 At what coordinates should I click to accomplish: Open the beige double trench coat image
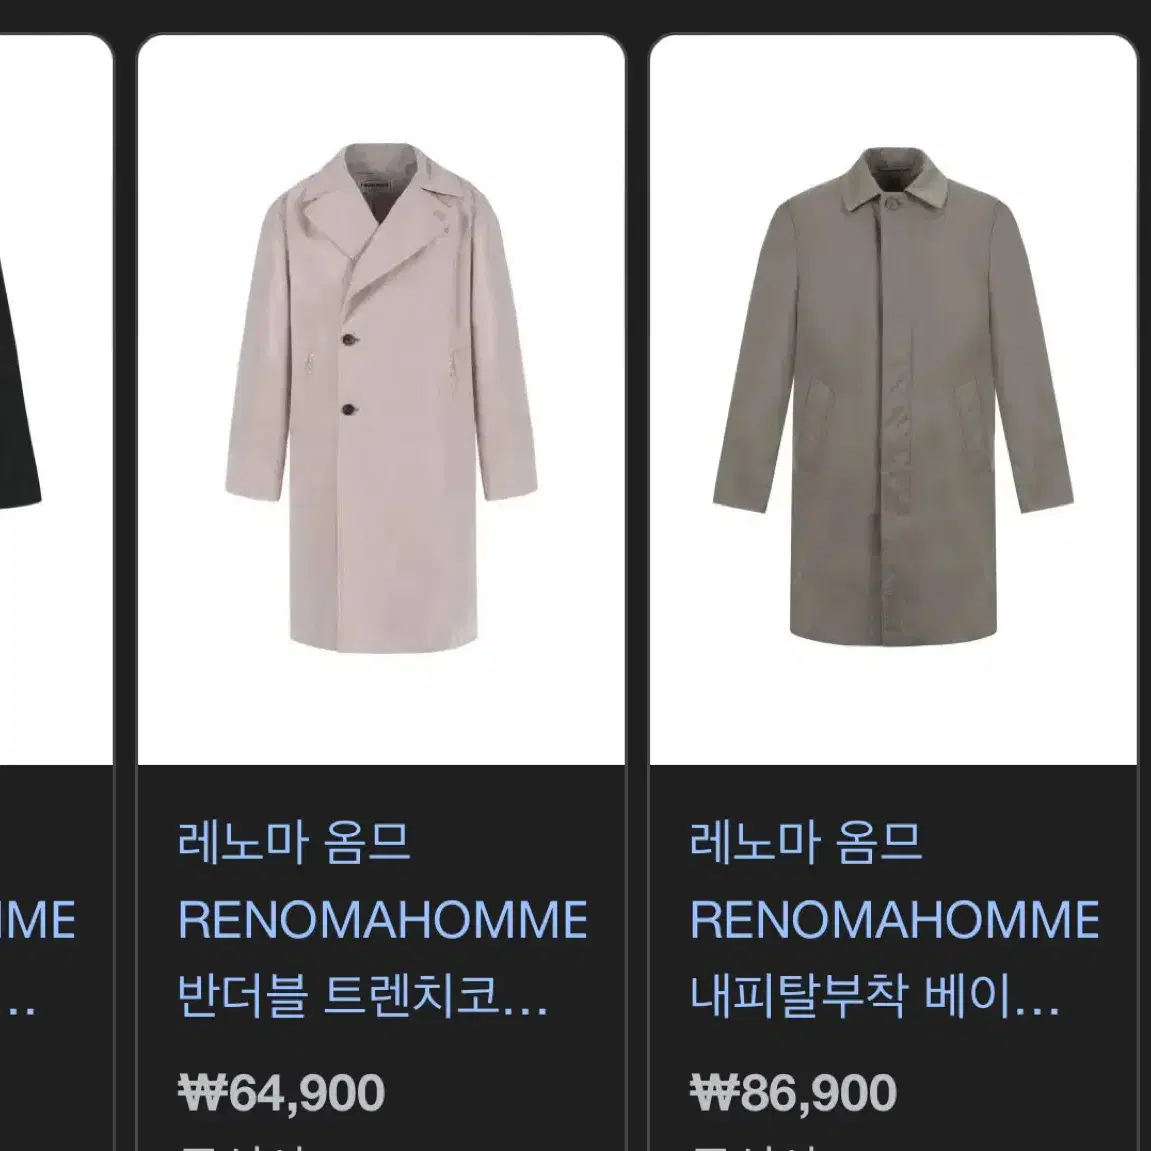[x=381, y=399]
